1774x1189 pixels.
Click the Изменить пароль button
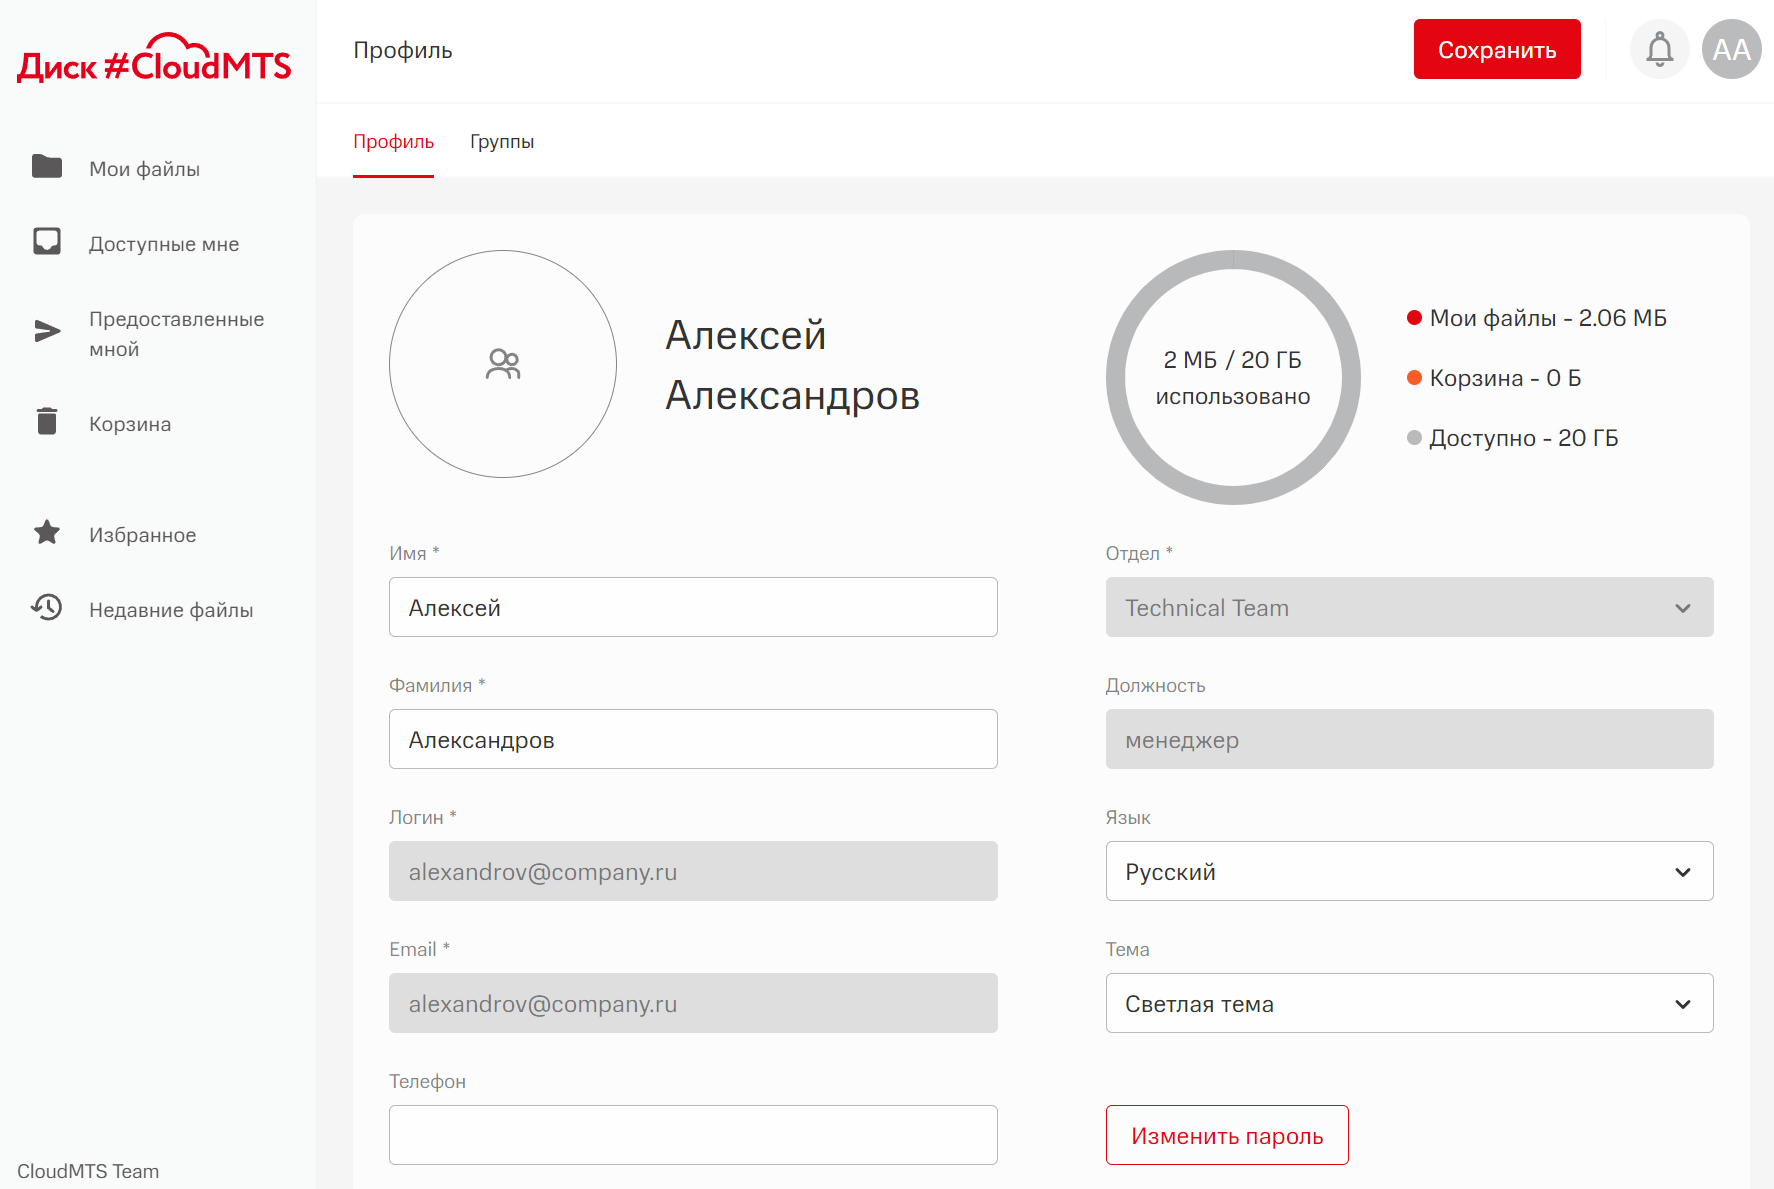1226,1135
